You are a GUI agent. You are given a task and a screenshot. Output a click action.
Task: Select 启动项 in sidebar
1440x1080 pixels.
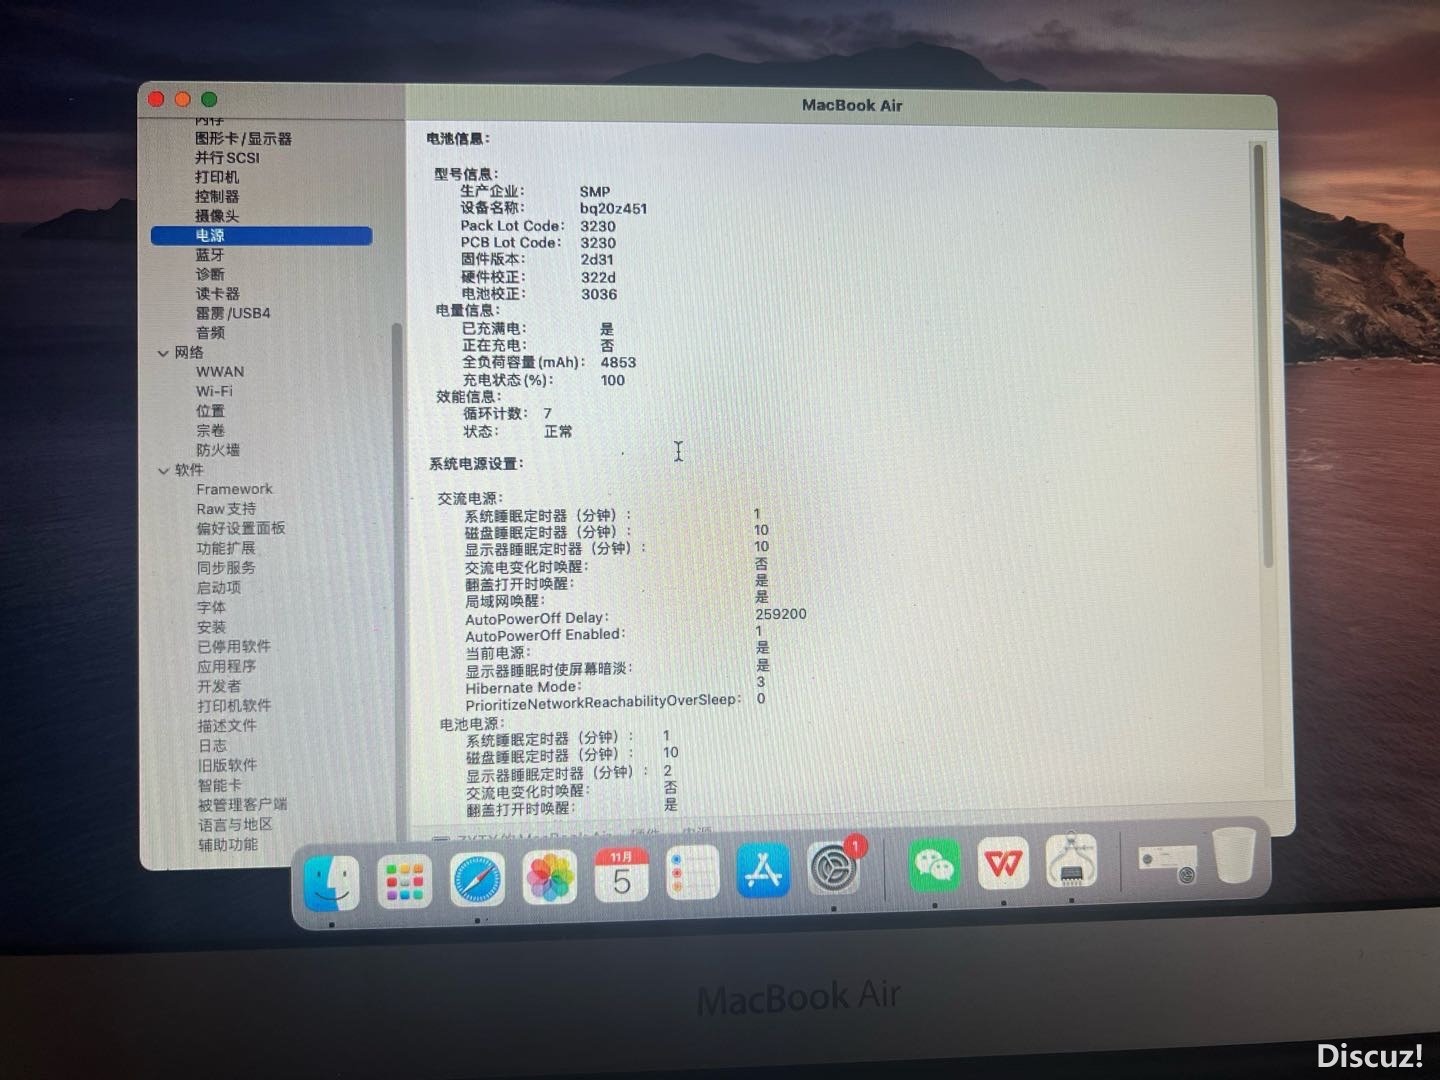click(x=218, y=587)
